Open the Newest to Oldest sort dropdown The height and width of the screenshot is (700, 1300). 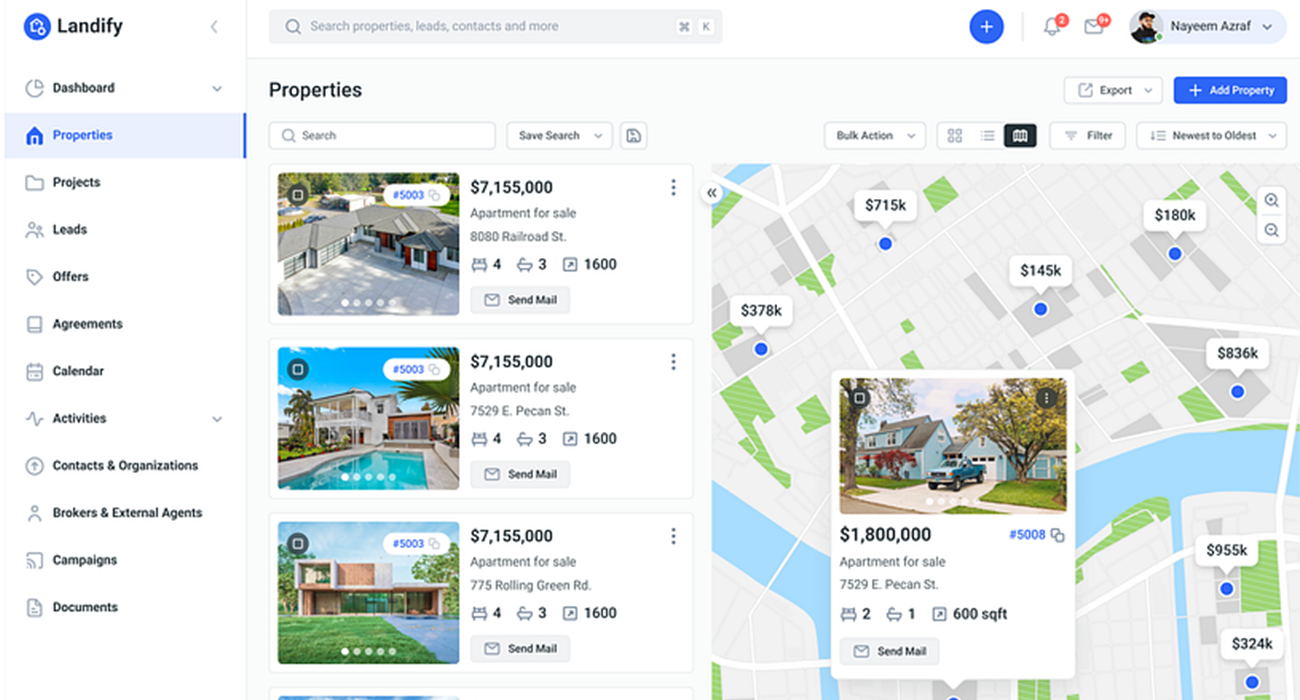(x=1211, y=136)
